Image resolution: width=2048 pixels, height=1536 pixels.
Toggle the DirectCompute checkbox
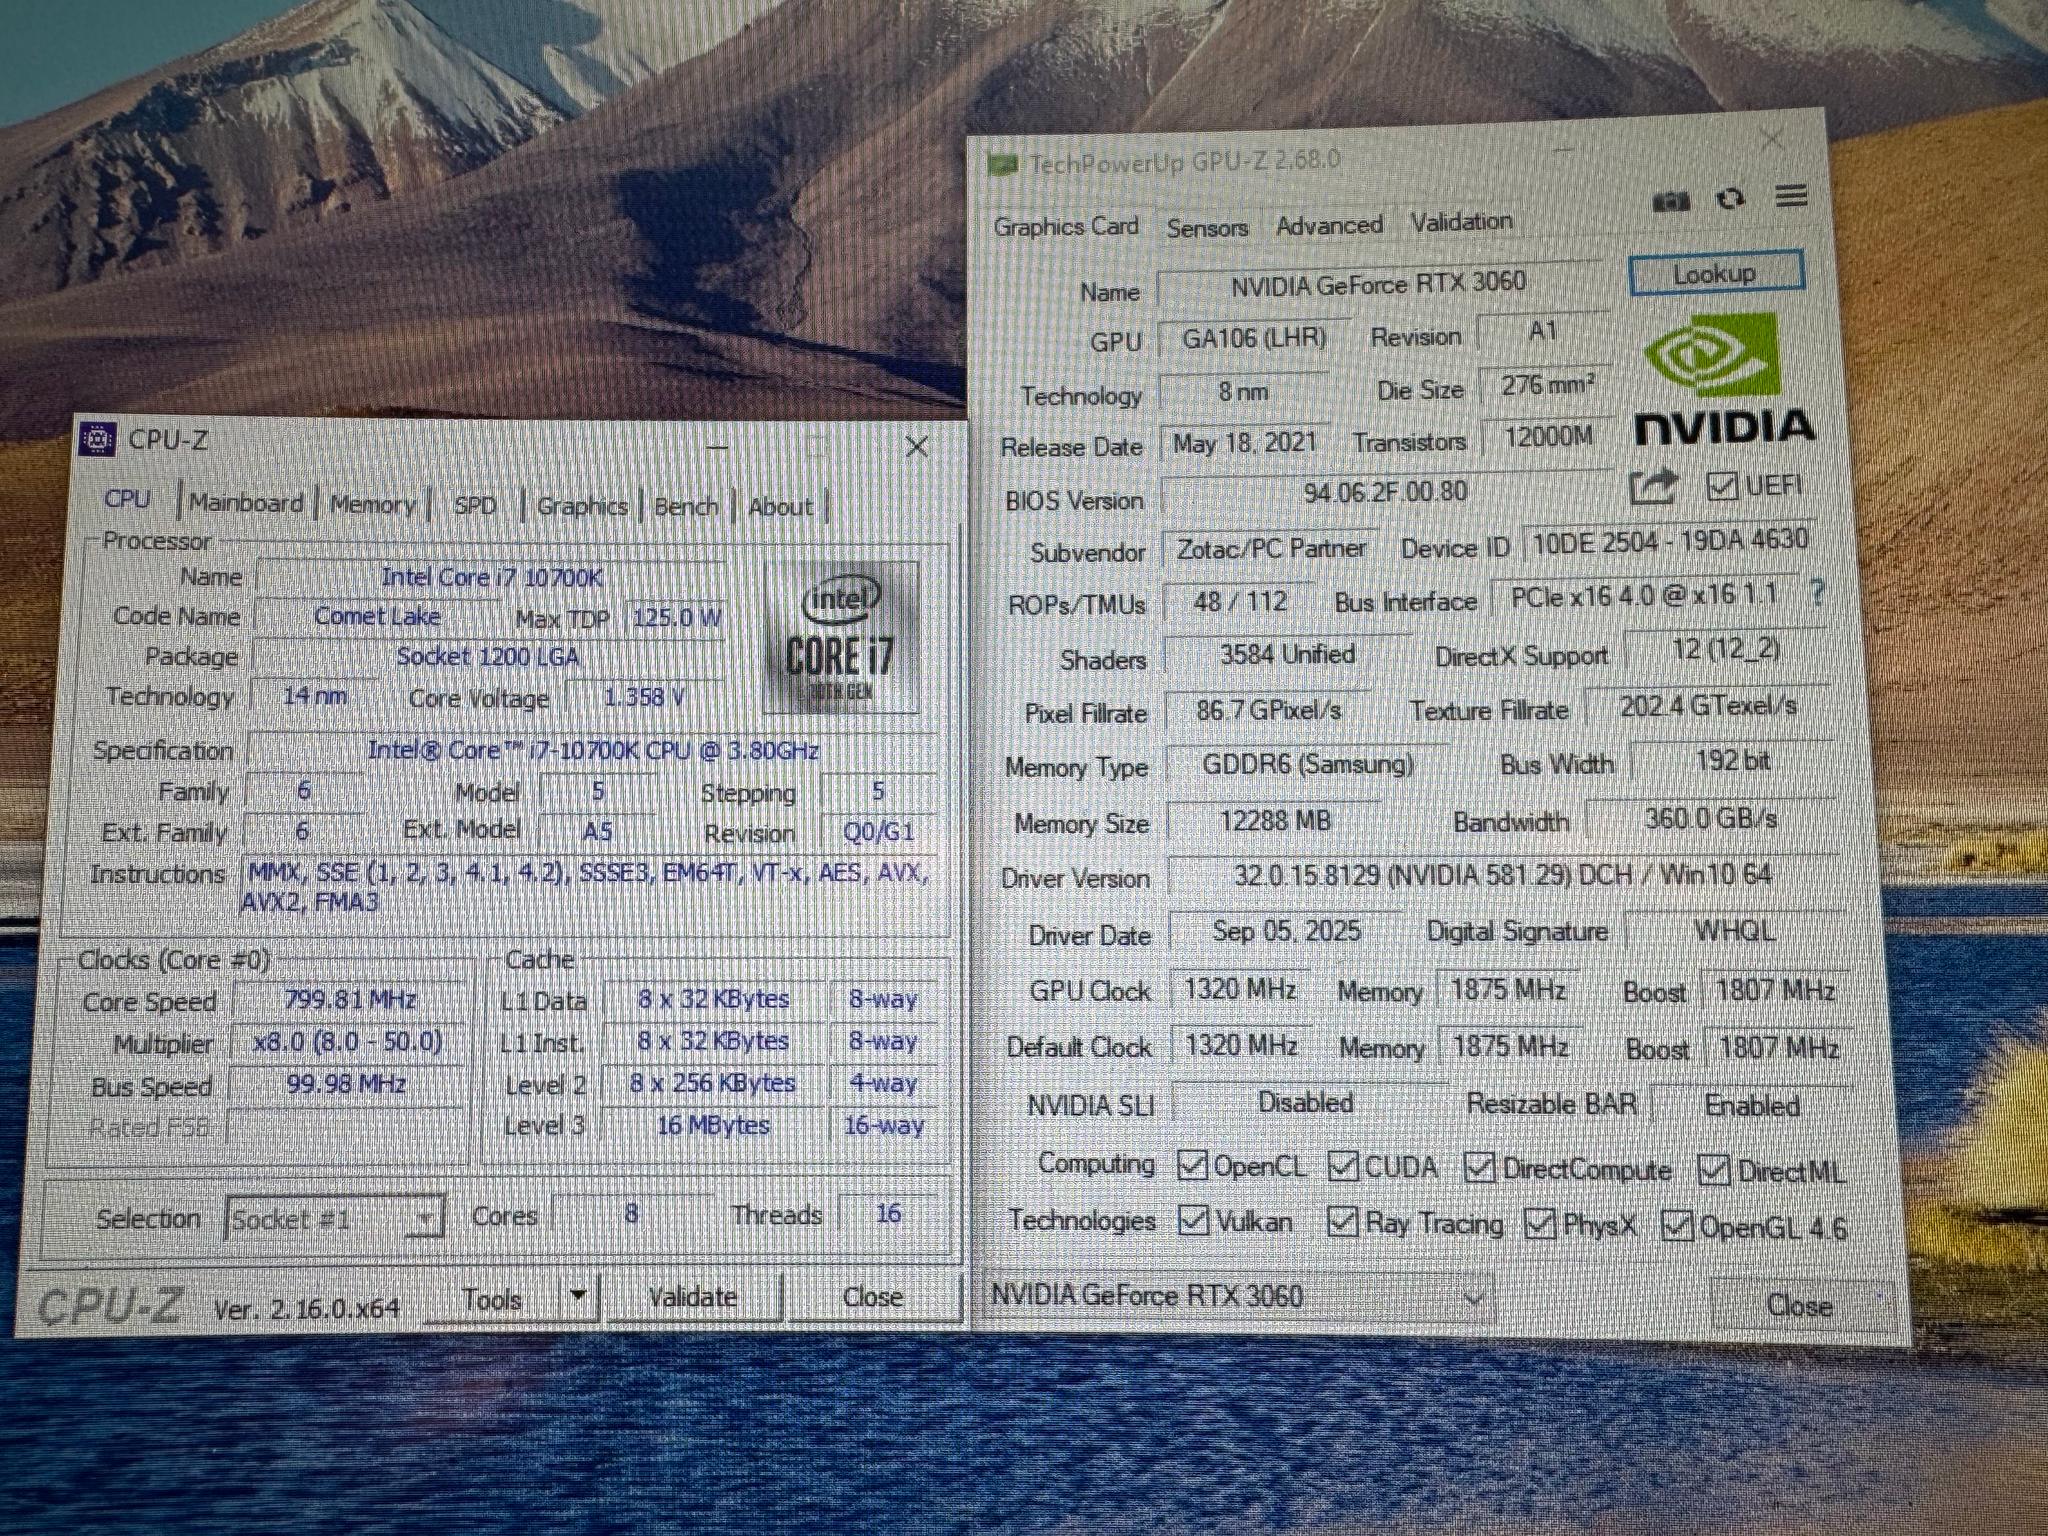1479,1167
